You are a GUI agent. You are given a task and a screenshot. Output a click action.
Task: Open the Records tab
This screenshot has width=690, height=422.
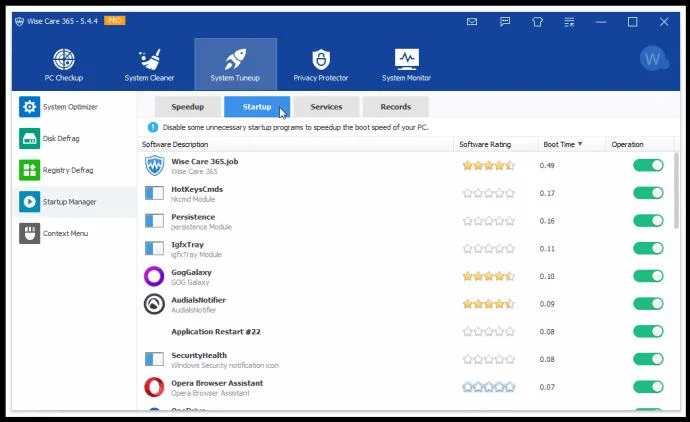[x=396, y=107]
